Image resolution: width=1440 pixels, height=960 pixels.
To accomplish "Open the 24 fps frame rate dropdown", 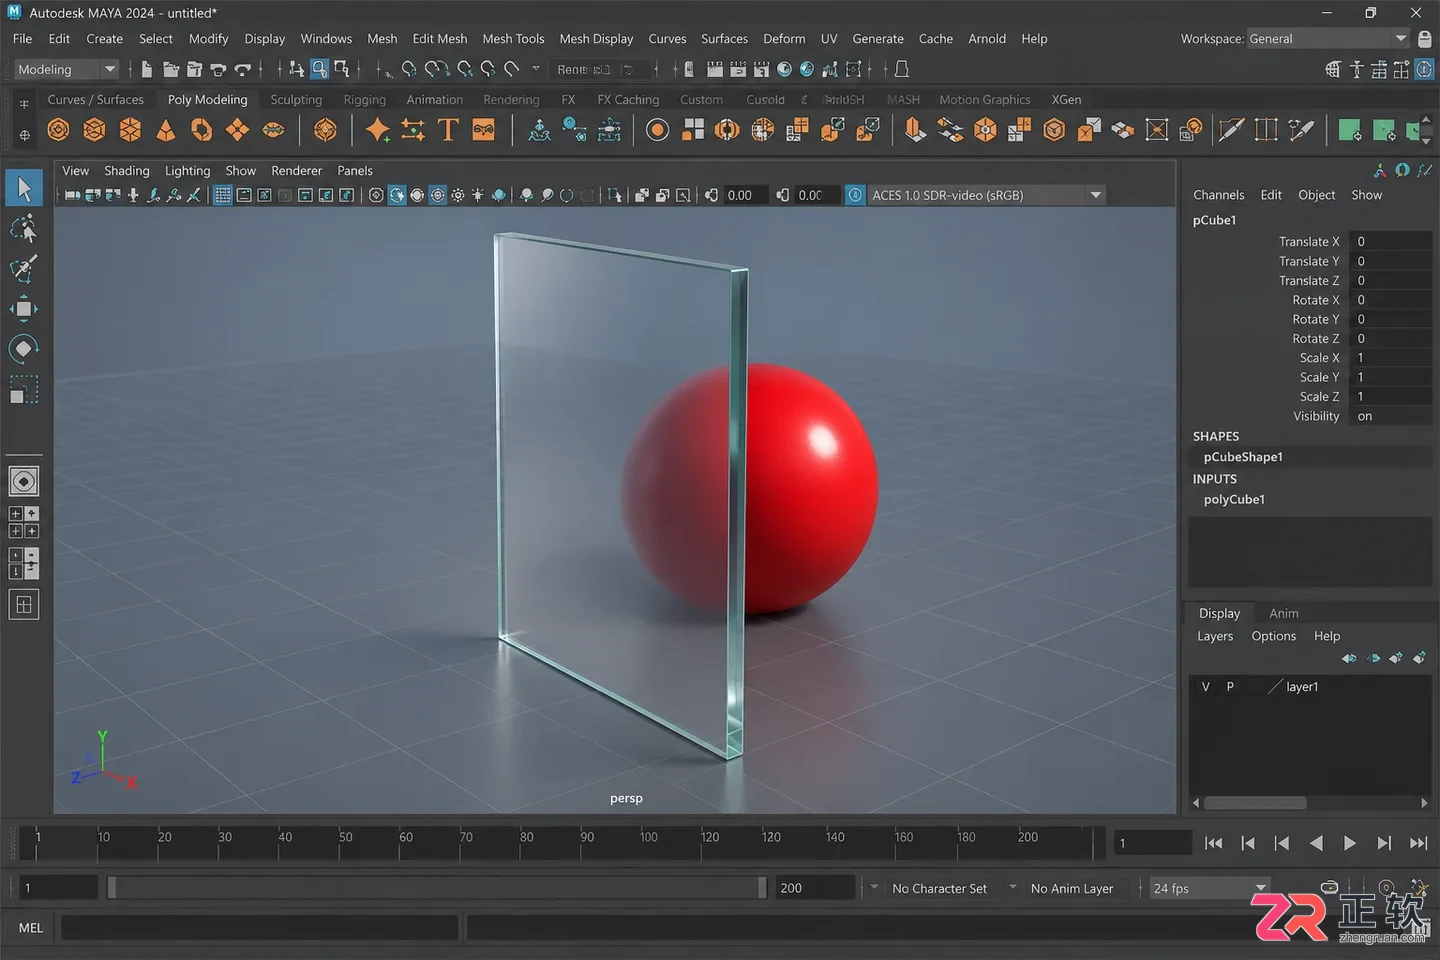I will pos(1209,888).
